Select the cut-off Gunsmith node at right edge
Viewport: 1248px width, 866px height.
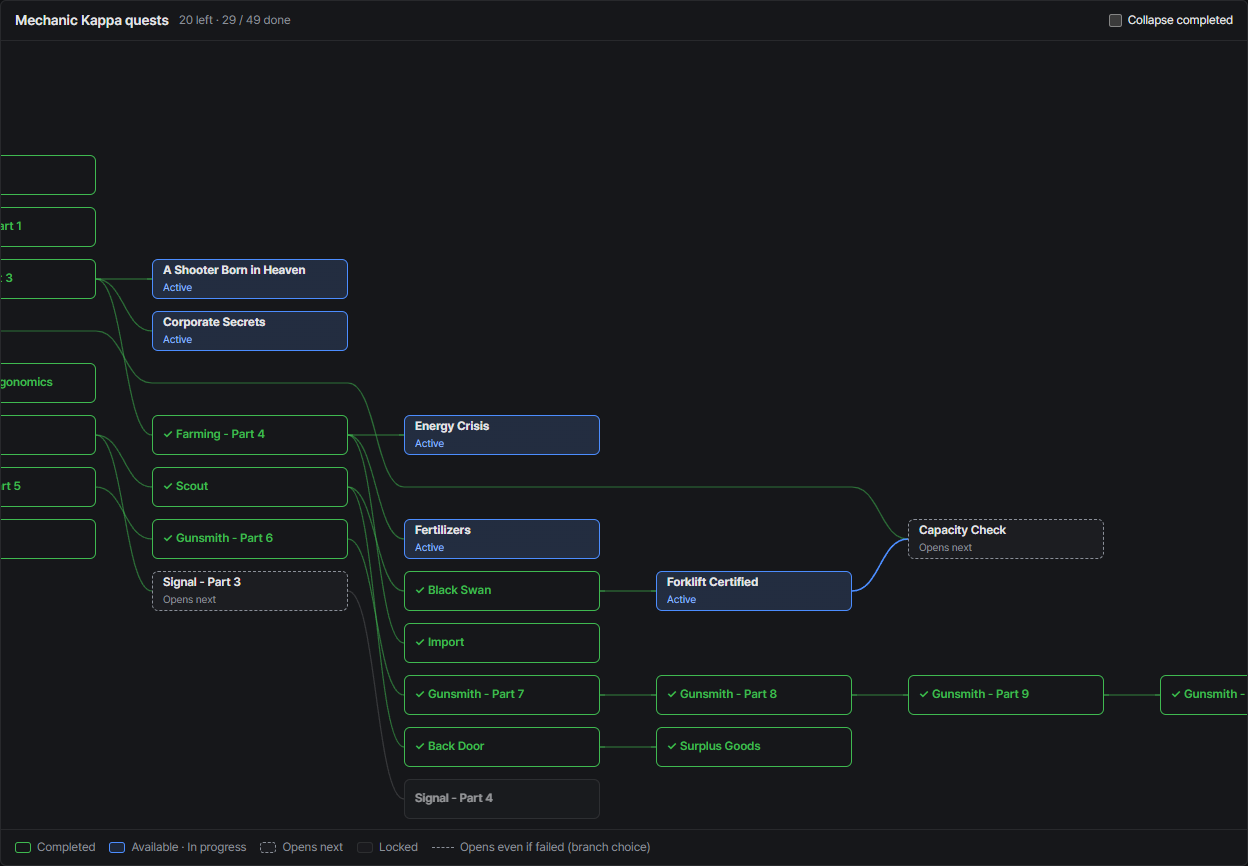(1204, 695)
